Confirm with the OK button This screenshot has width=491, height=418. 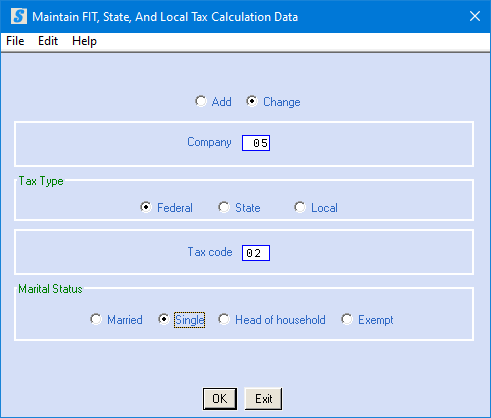pos(220,399)
